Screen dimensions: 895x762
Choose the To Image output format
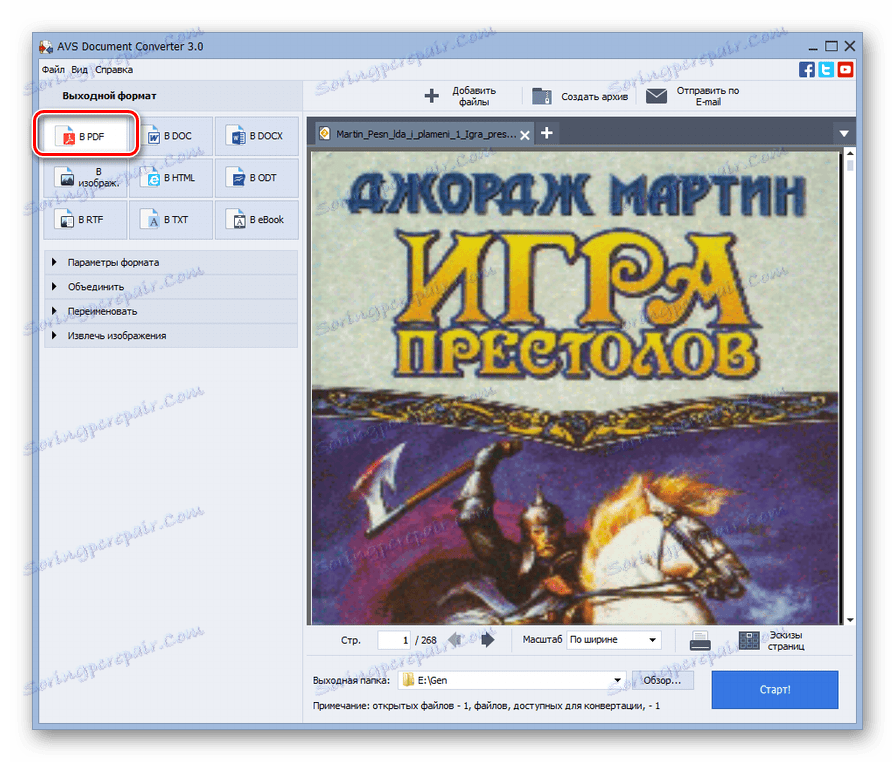pos(86,178)
